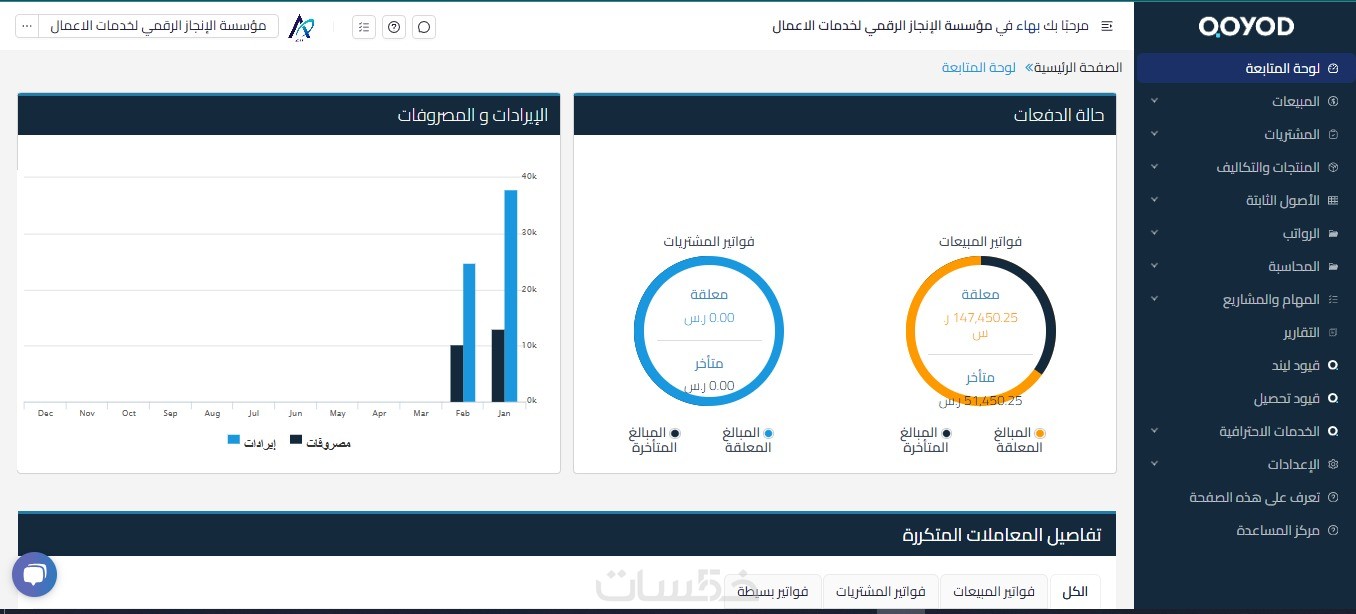Toggle المبالغ المعلقة legend under فواتير المشتريات

[748, 440]
